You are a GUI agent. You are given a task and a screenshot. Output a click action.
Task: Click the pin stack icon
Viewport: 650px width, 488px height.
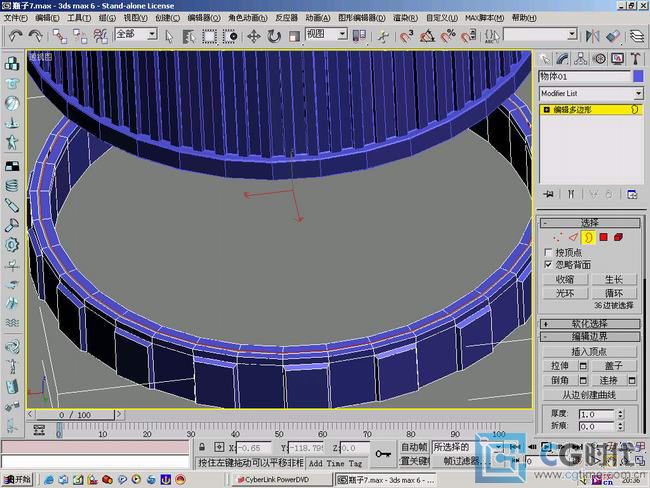click(x=548, y=194)
